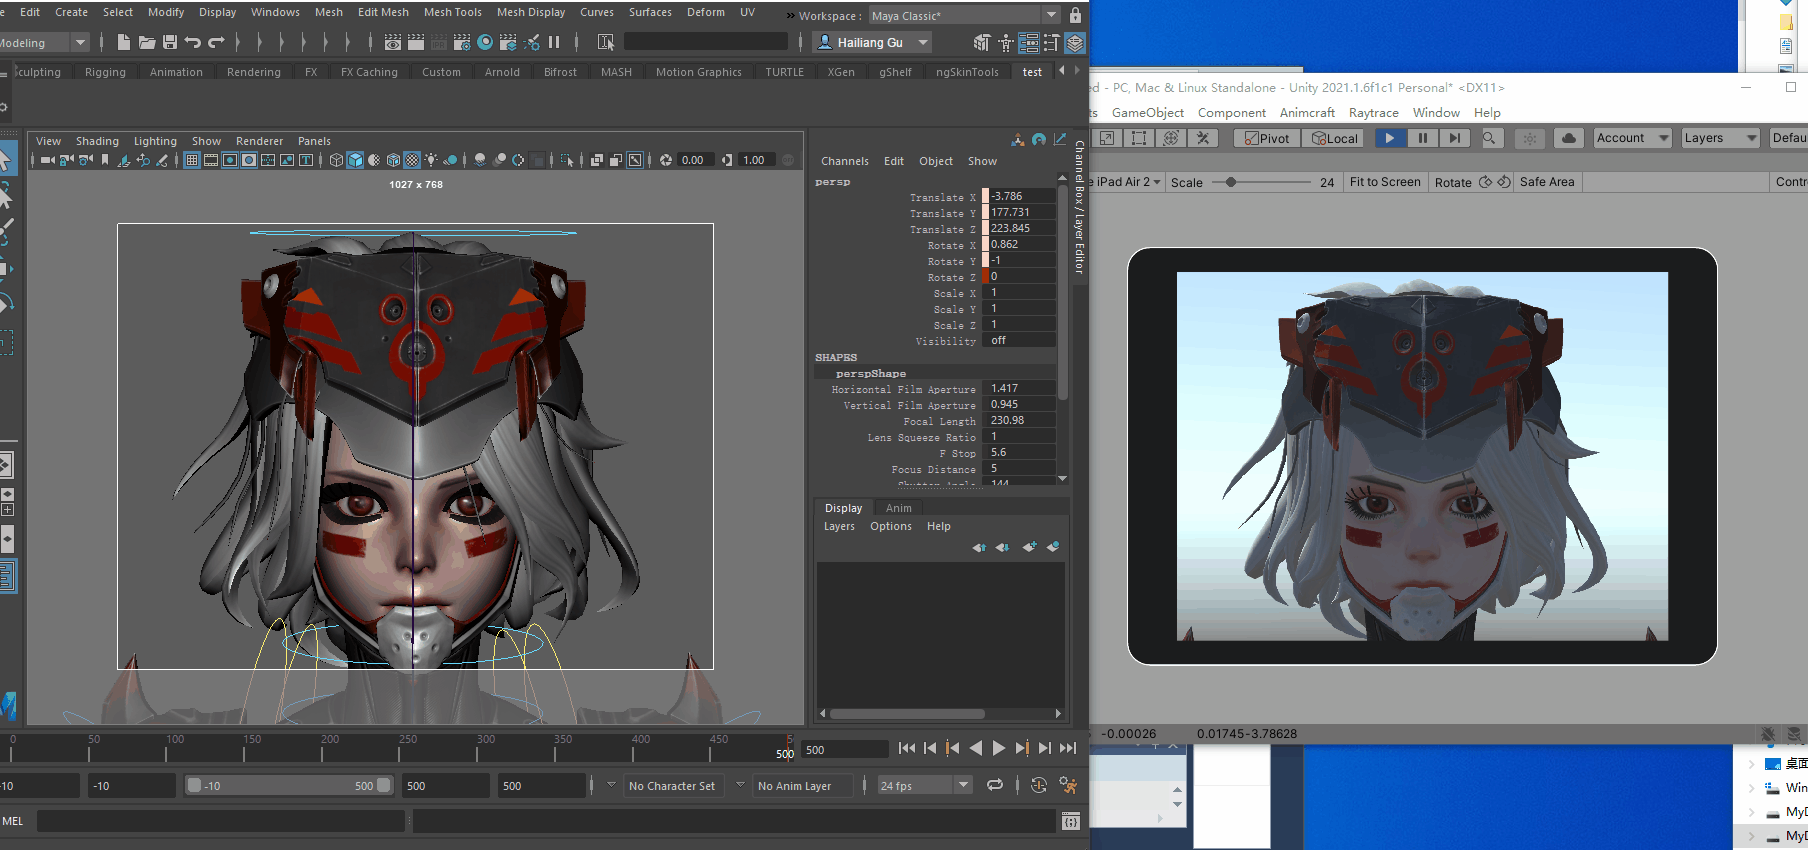Open the Mesh Tools menu
This screenshot has width=1808, height=850.
pos(452,12)
